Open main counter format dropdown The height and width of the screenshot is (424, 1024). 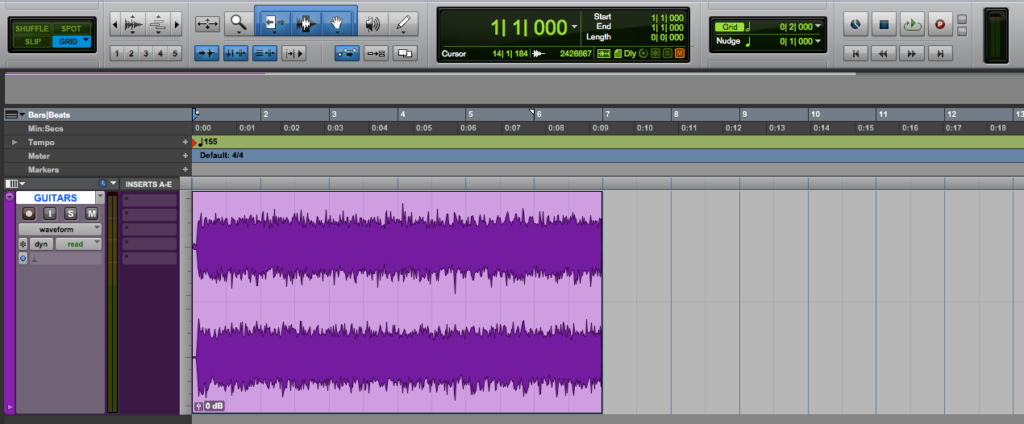point(574,27)
